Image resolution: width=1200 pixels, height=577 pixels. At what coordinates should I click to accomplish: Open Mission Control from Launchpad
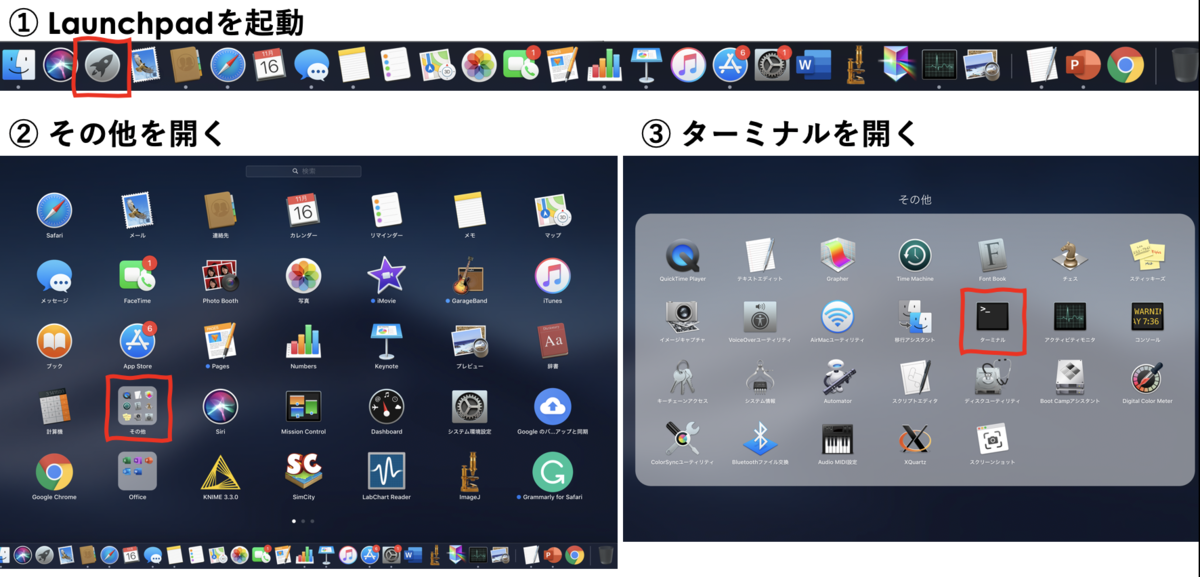[x=302, y=407]
